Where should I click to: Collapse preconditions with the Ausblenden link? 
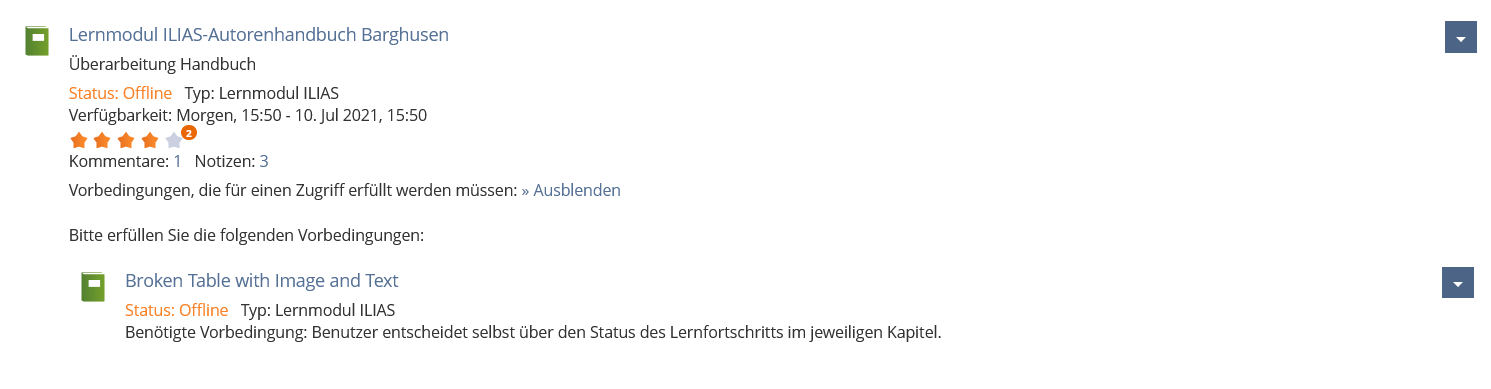571,190
